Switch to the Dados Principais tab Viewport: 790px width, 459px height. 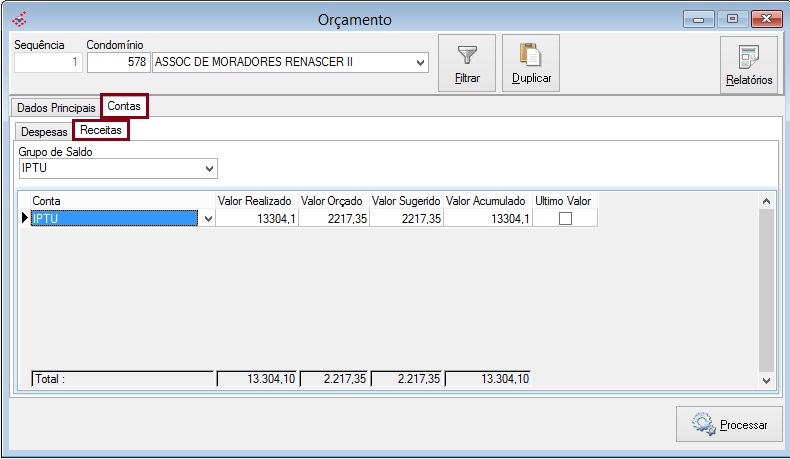56,107
